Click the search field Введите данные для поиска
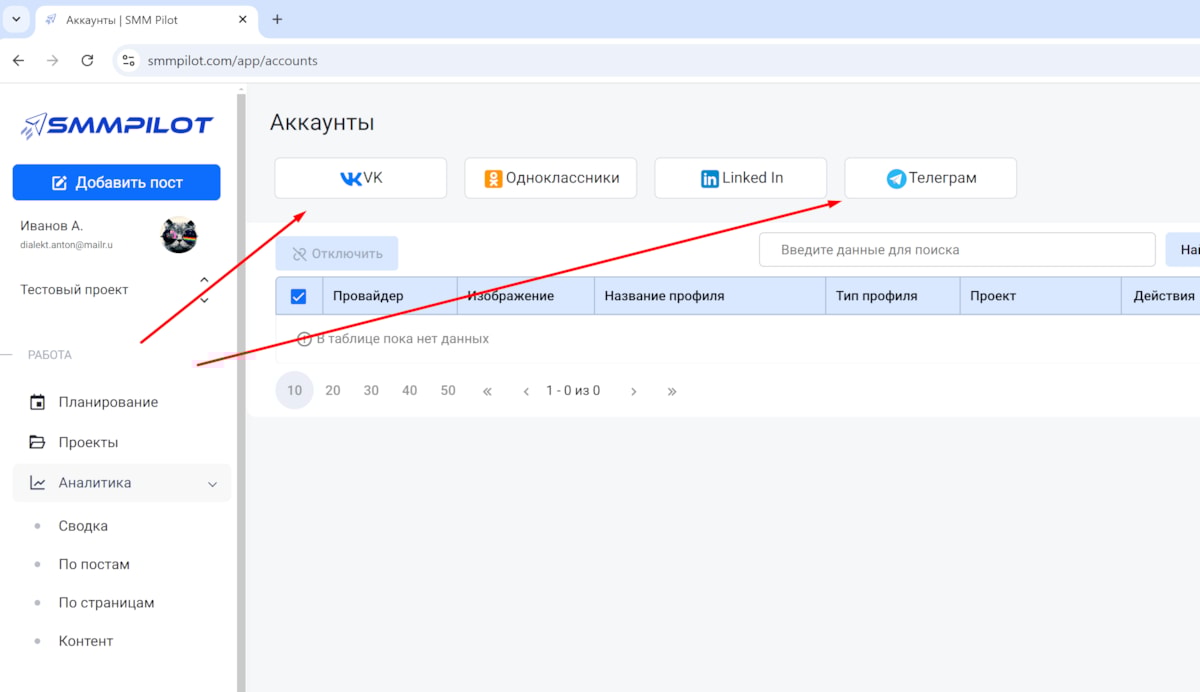 click(957, 250)
